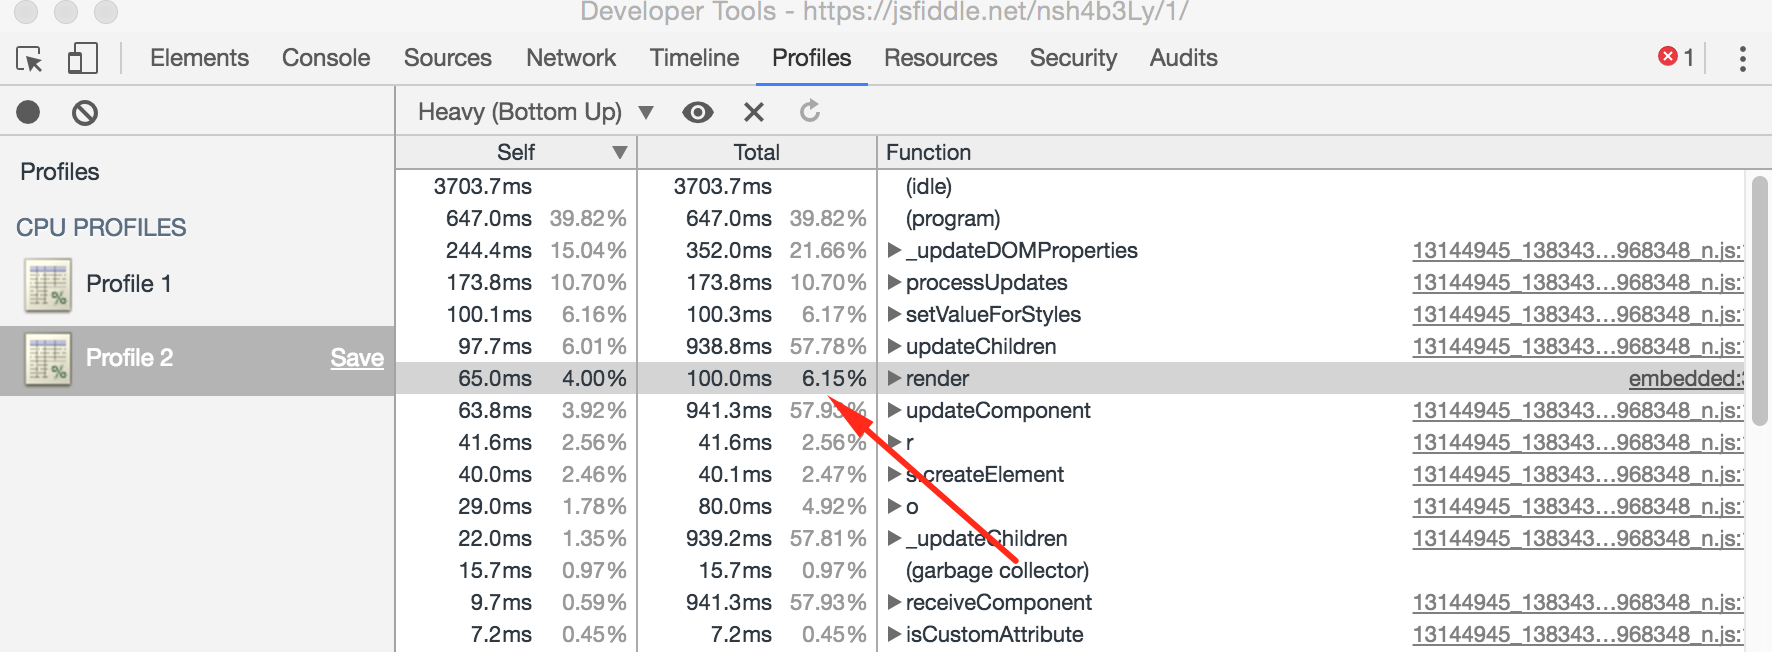The height and width of the screenshot is (652, 1772).
Task: Click the 244.4ms self time cell
Action: coord(489,250)
